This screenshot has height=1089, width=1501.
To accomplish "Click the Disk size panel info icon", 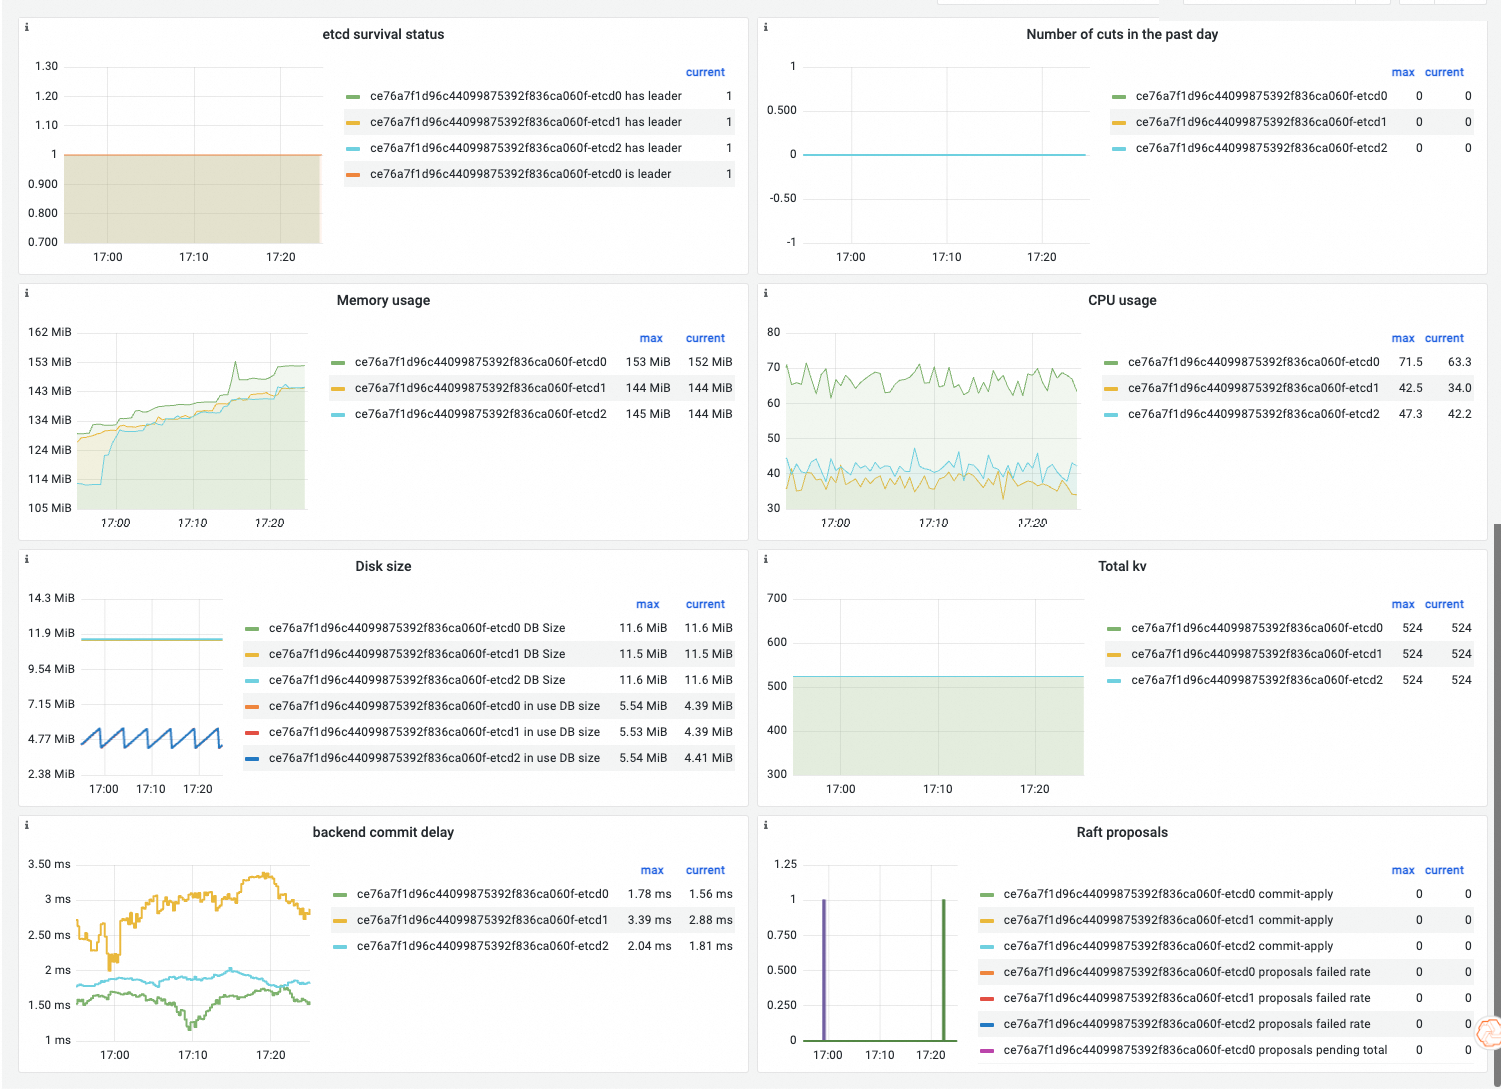I will pos(26,559).
